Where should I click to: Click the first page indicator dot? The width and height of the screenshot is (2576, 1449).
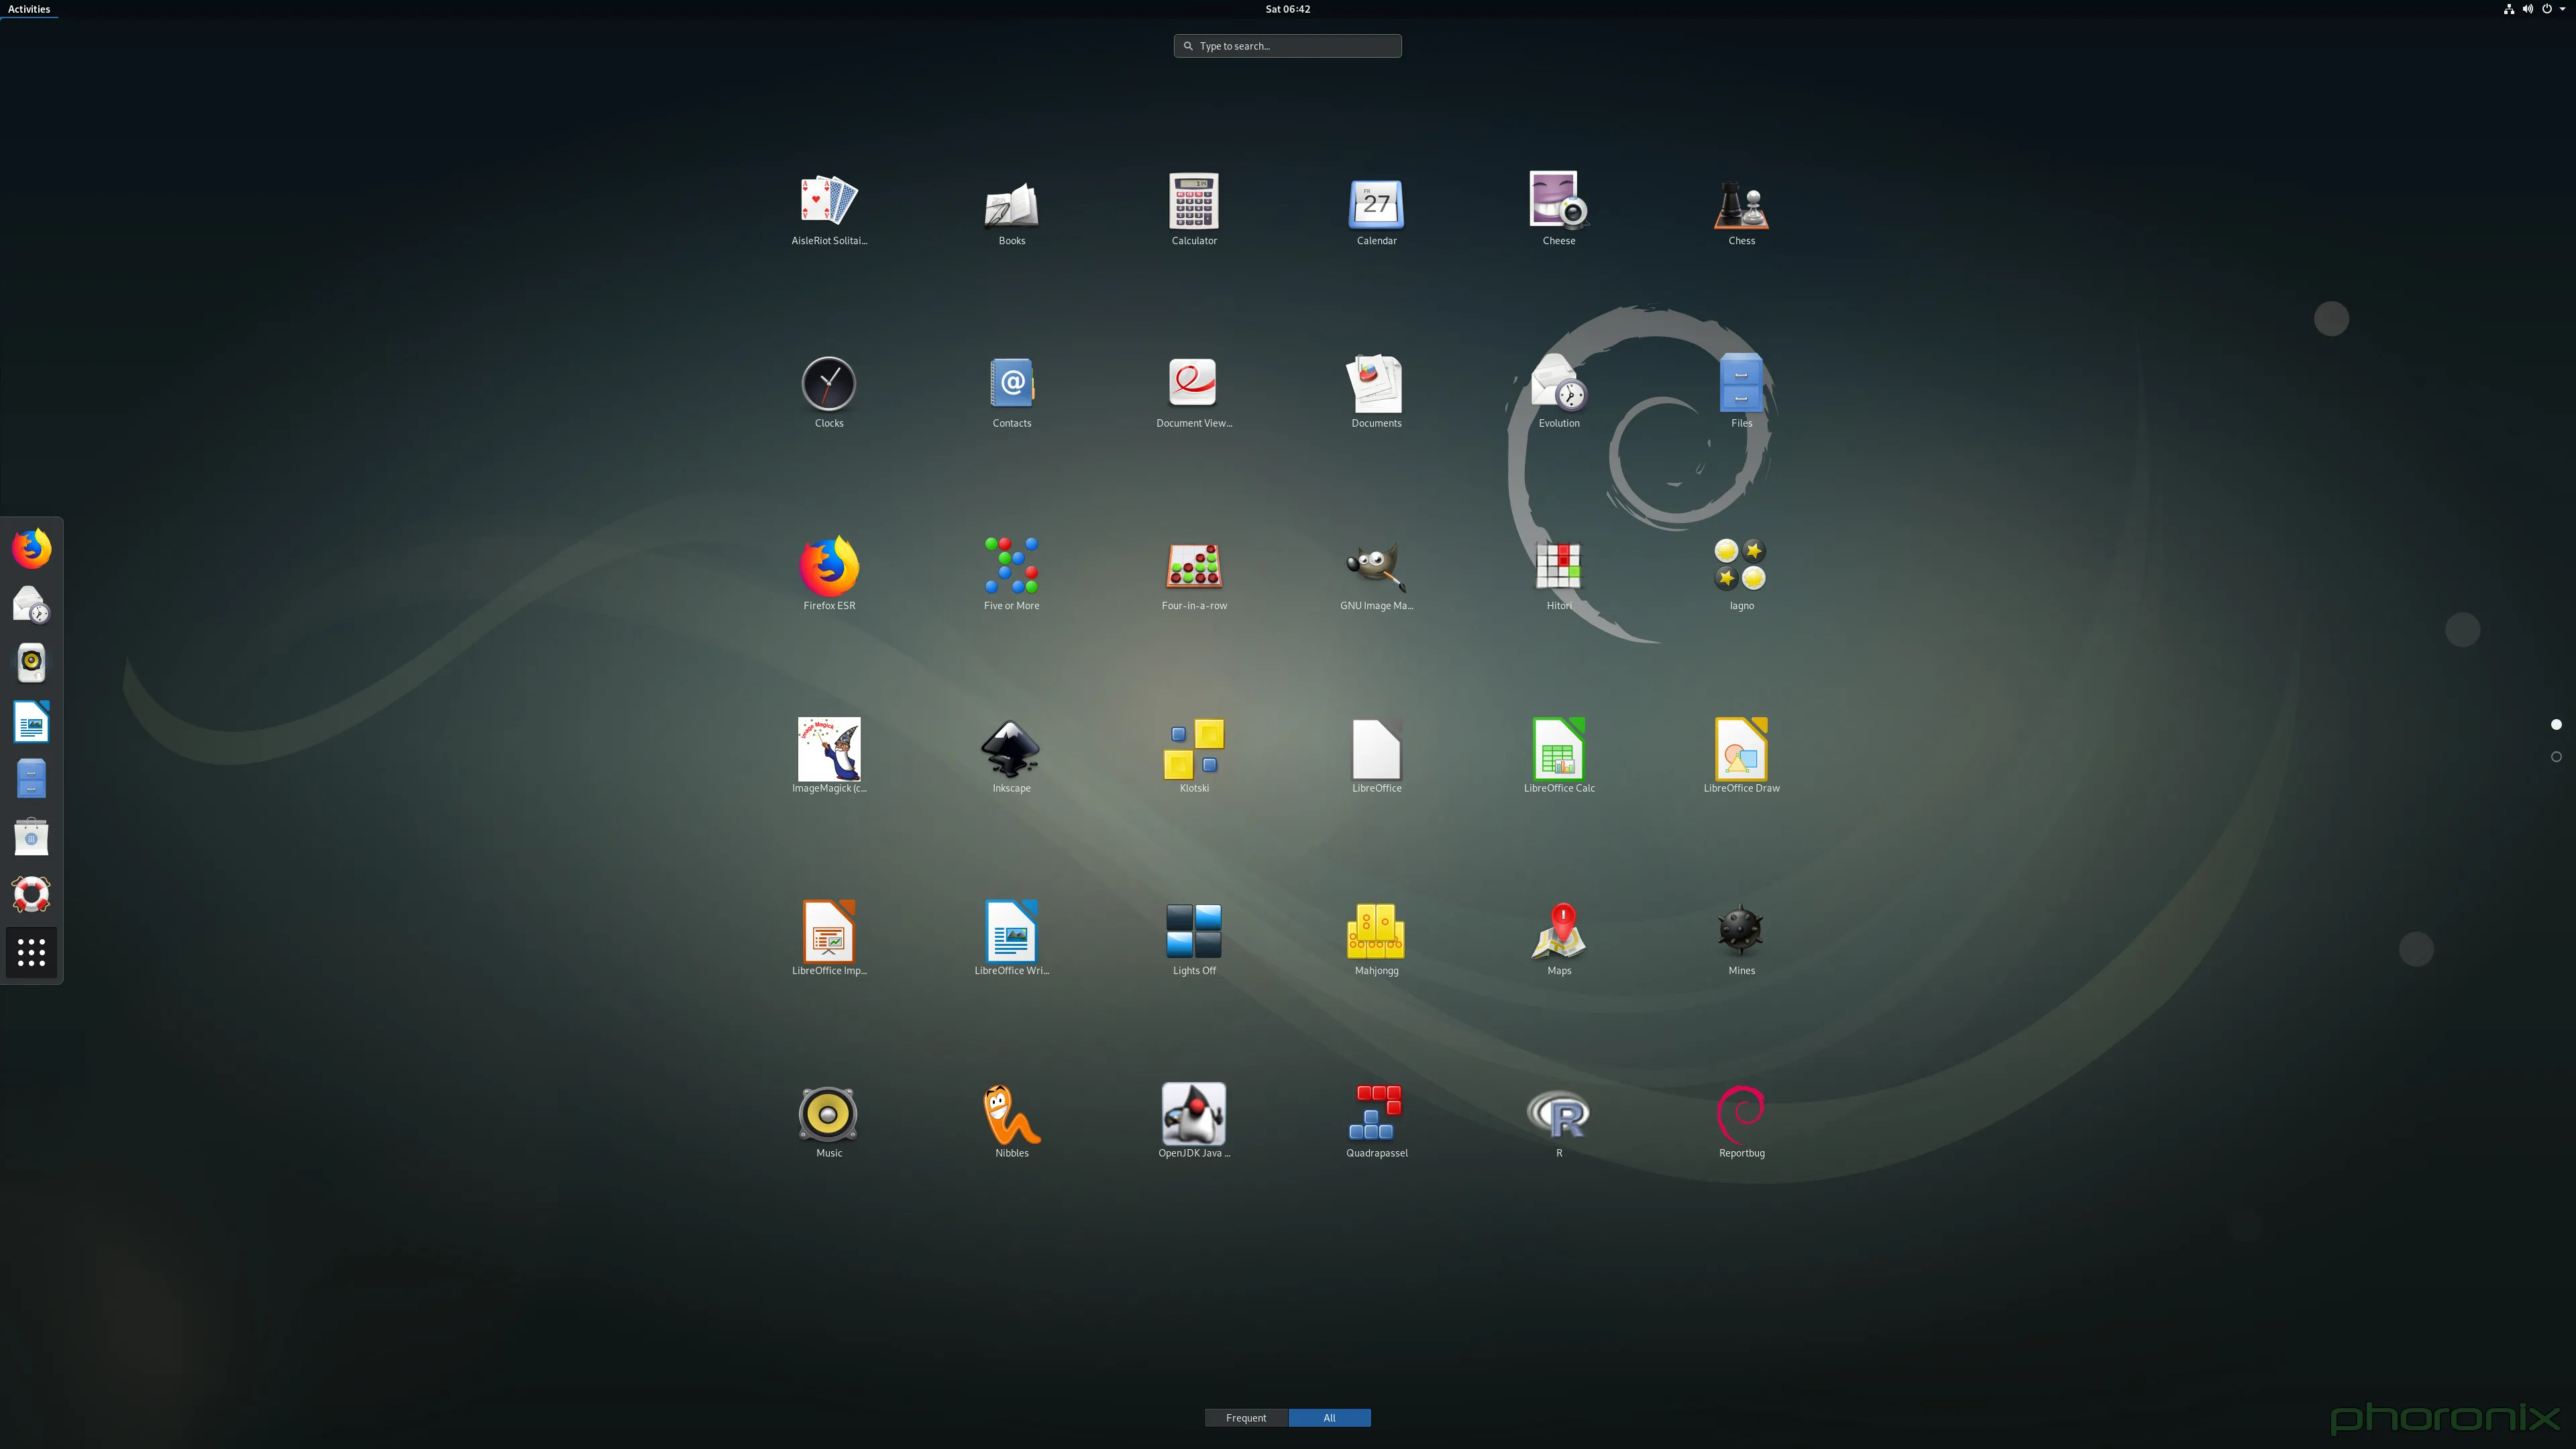coord(2555,725)
